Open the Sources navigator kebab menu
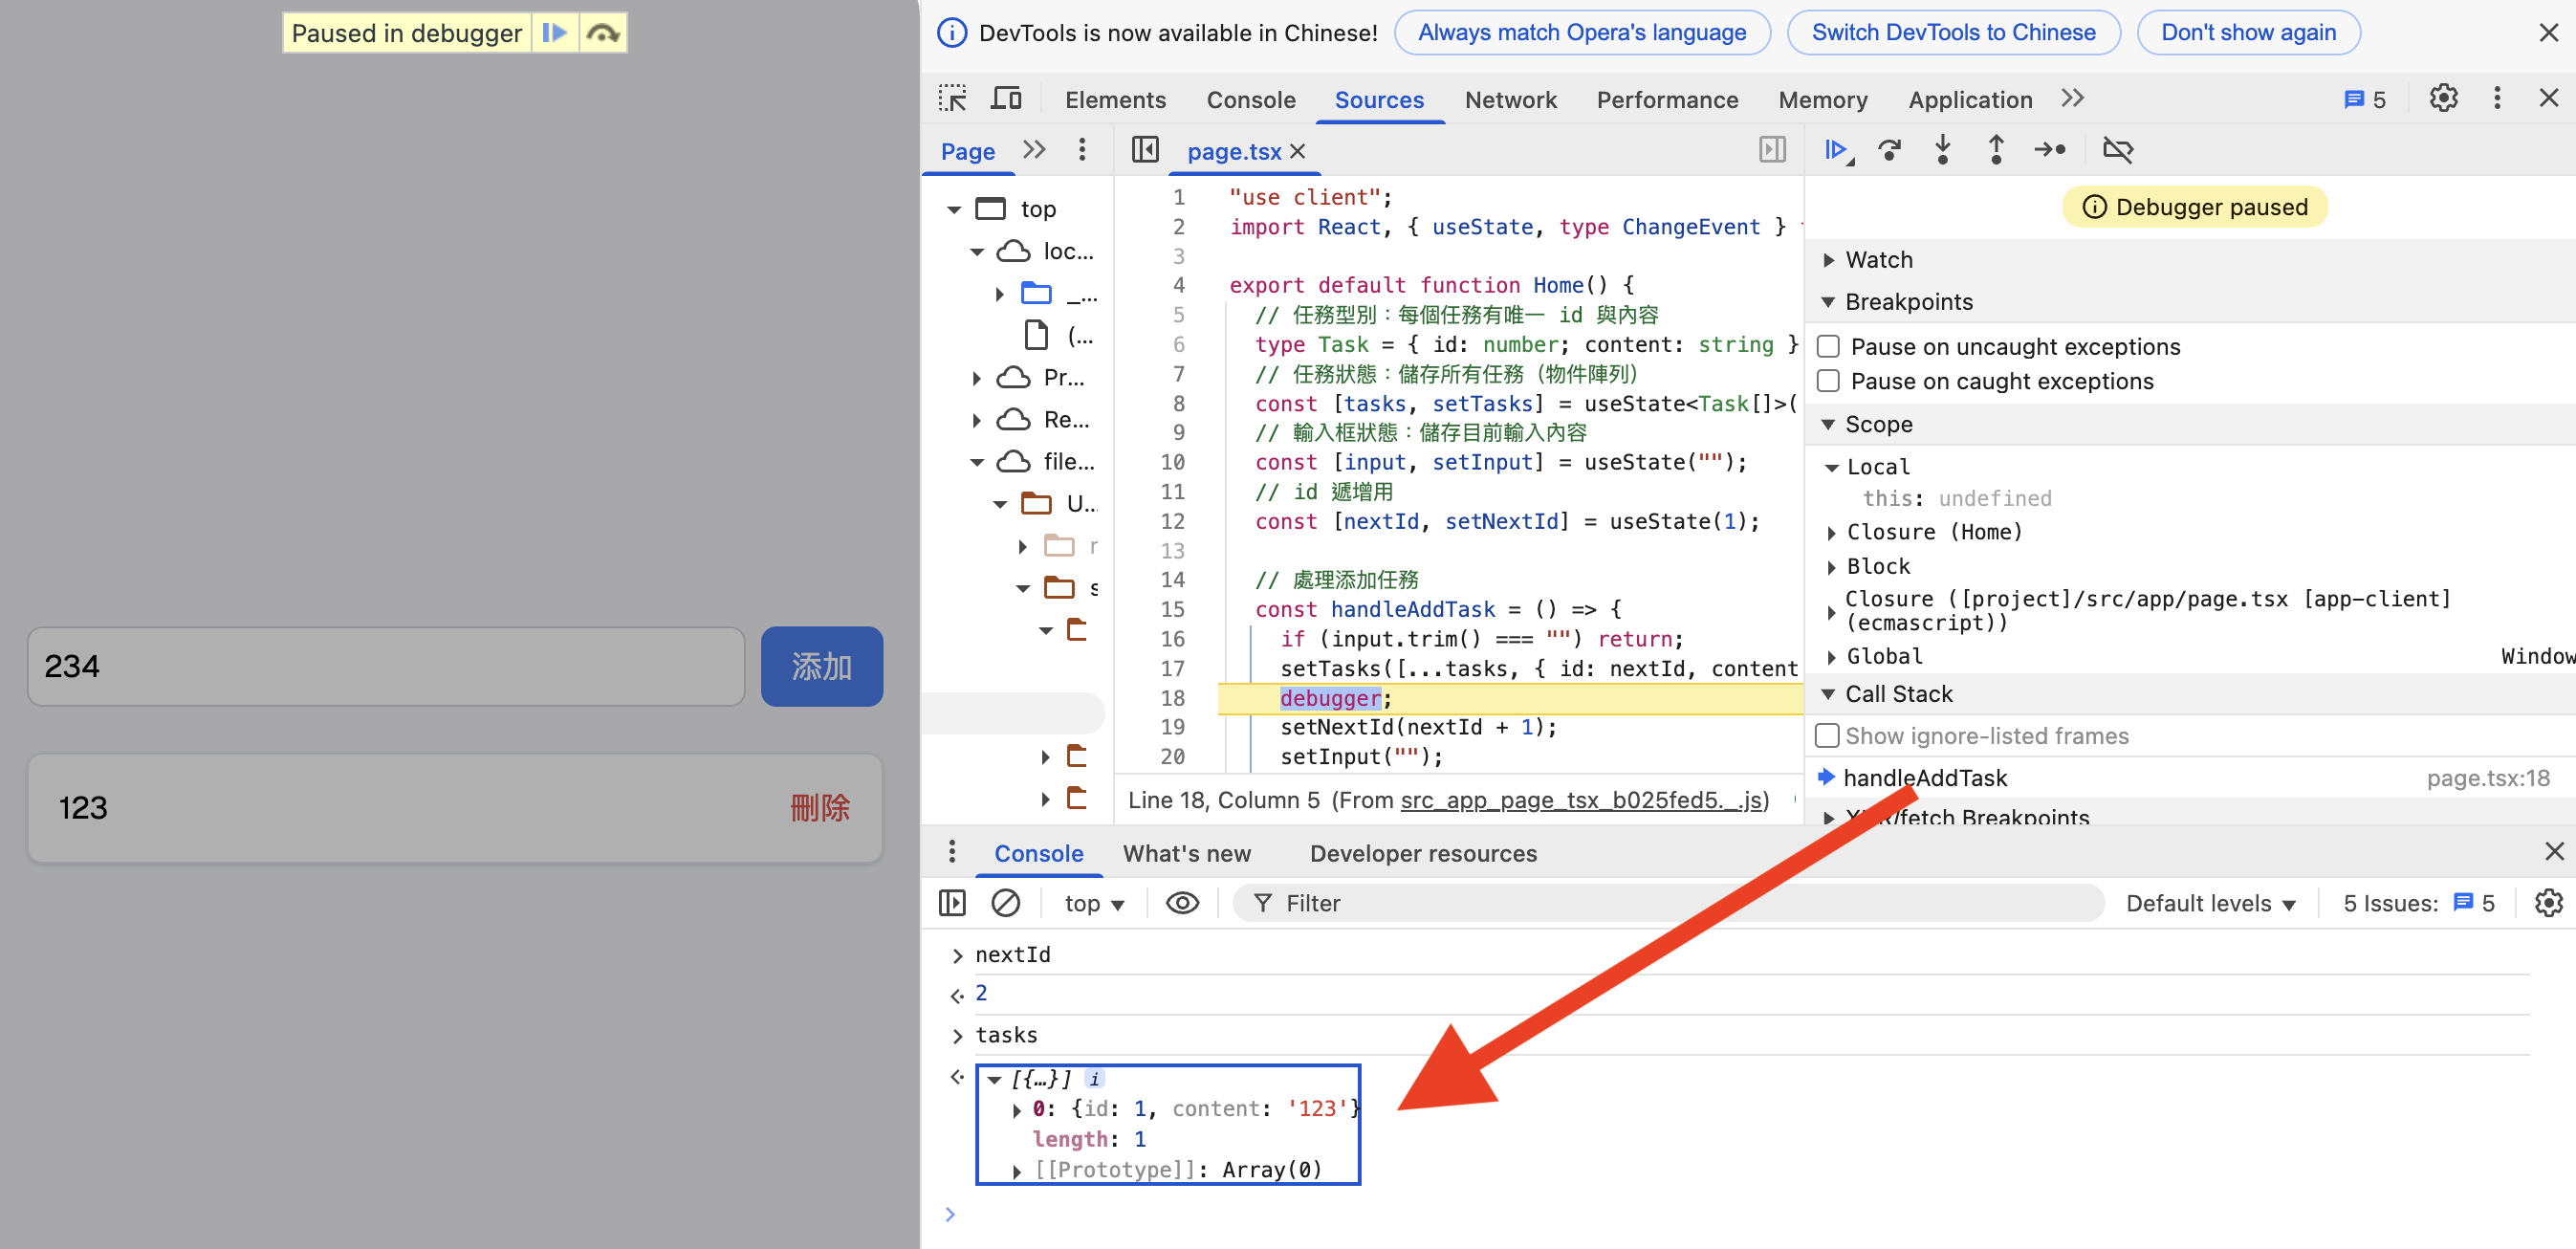 (x=1082, y=150)
